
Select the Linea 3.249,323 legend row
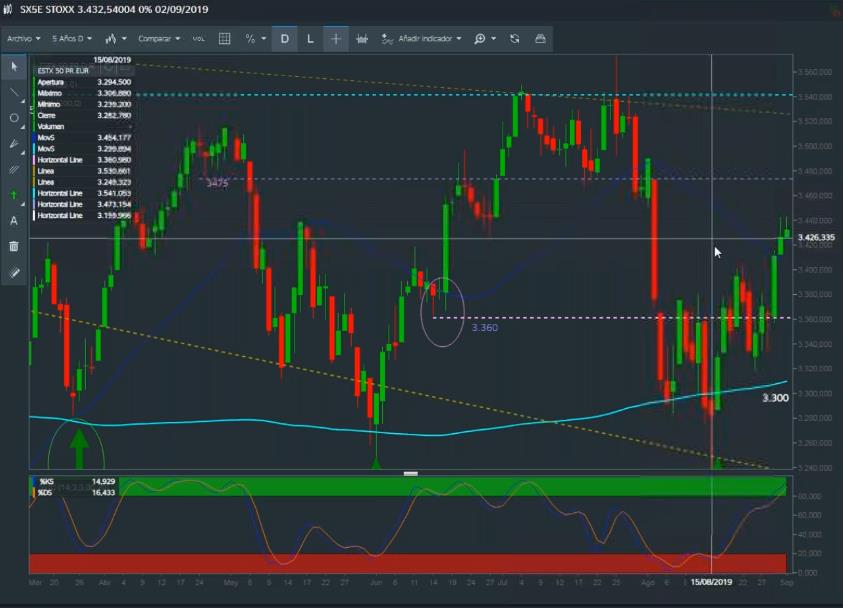(x=83, y=182)
